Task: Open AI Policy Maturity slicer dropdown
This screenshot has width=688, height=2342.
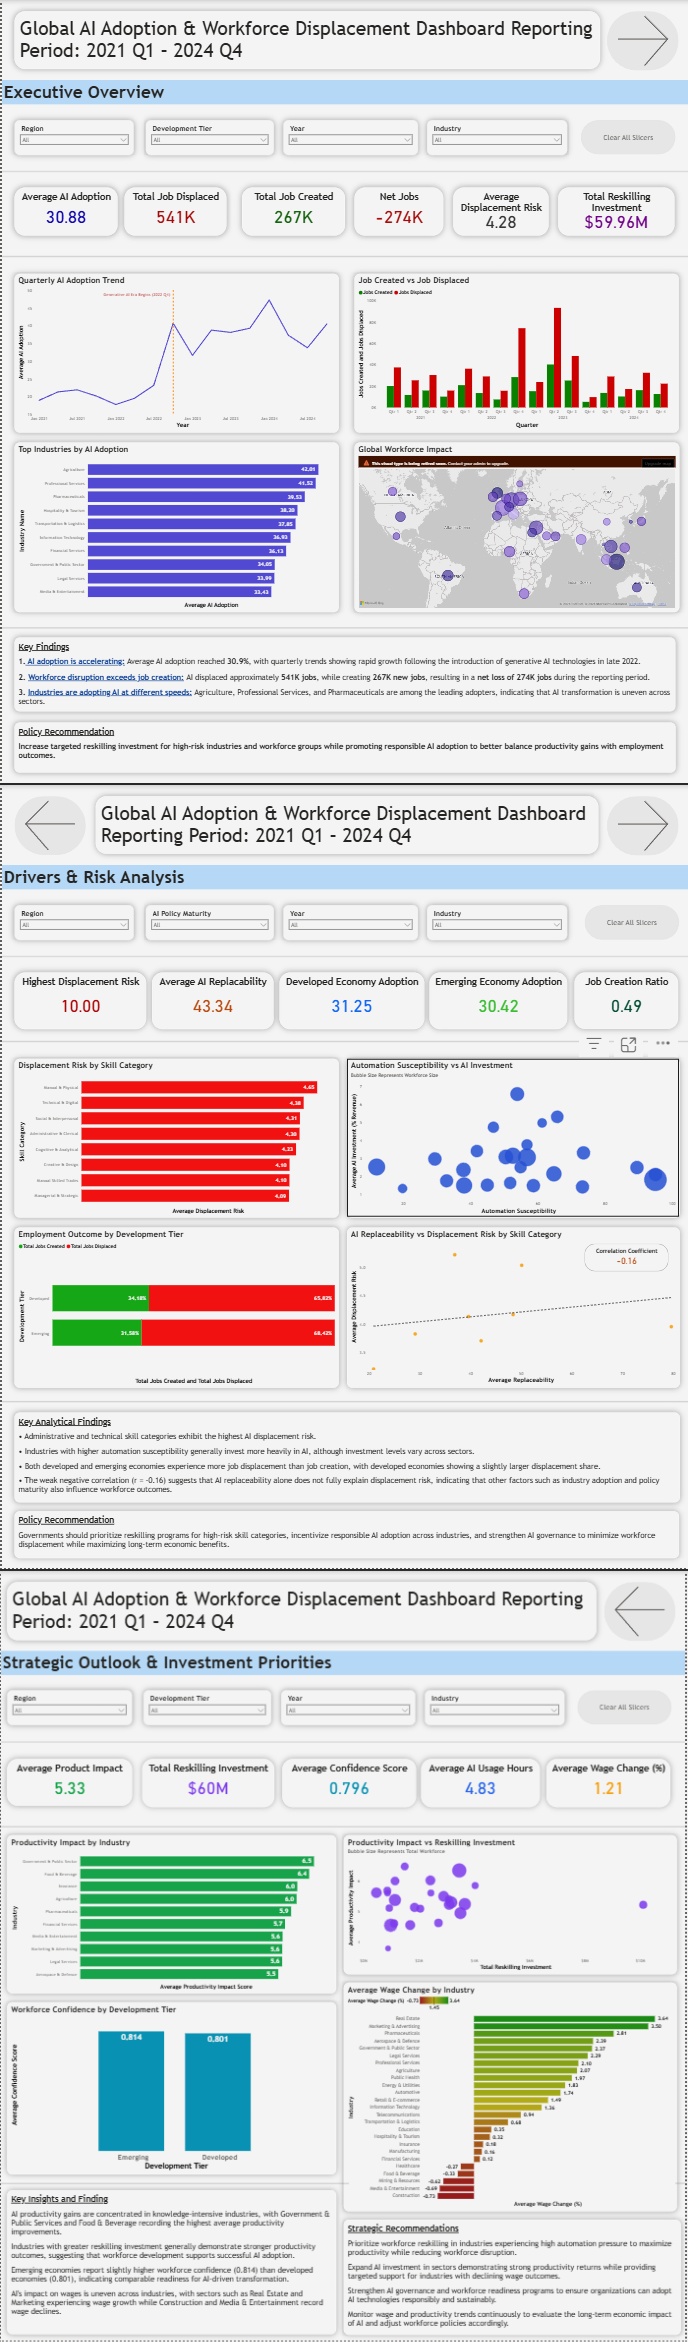Action: coord(210,925)
